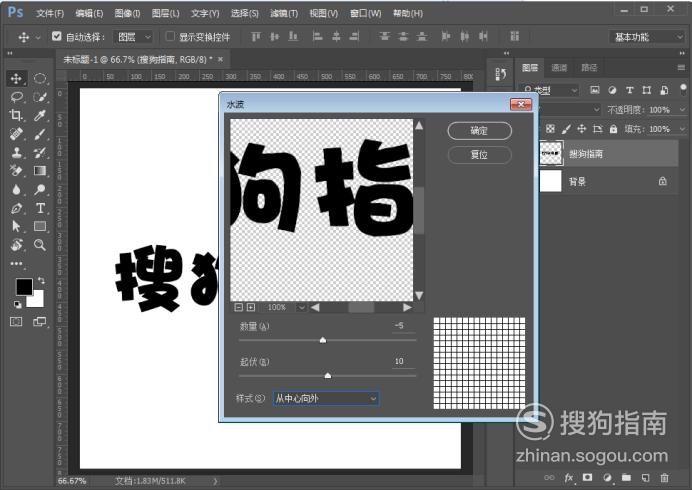Select the Path Selection tool
Image resolution: width=692 pixels, height=490 pixels.
click(16, 226)
